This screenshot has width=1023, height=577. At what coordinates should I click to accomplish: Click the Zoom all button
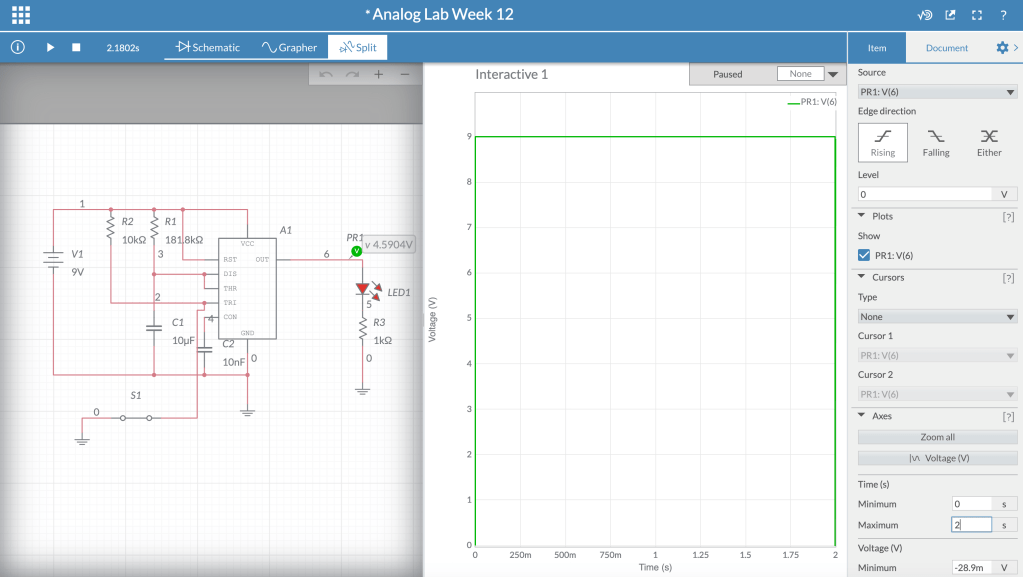pyautogui.click(x=937, y=437)
